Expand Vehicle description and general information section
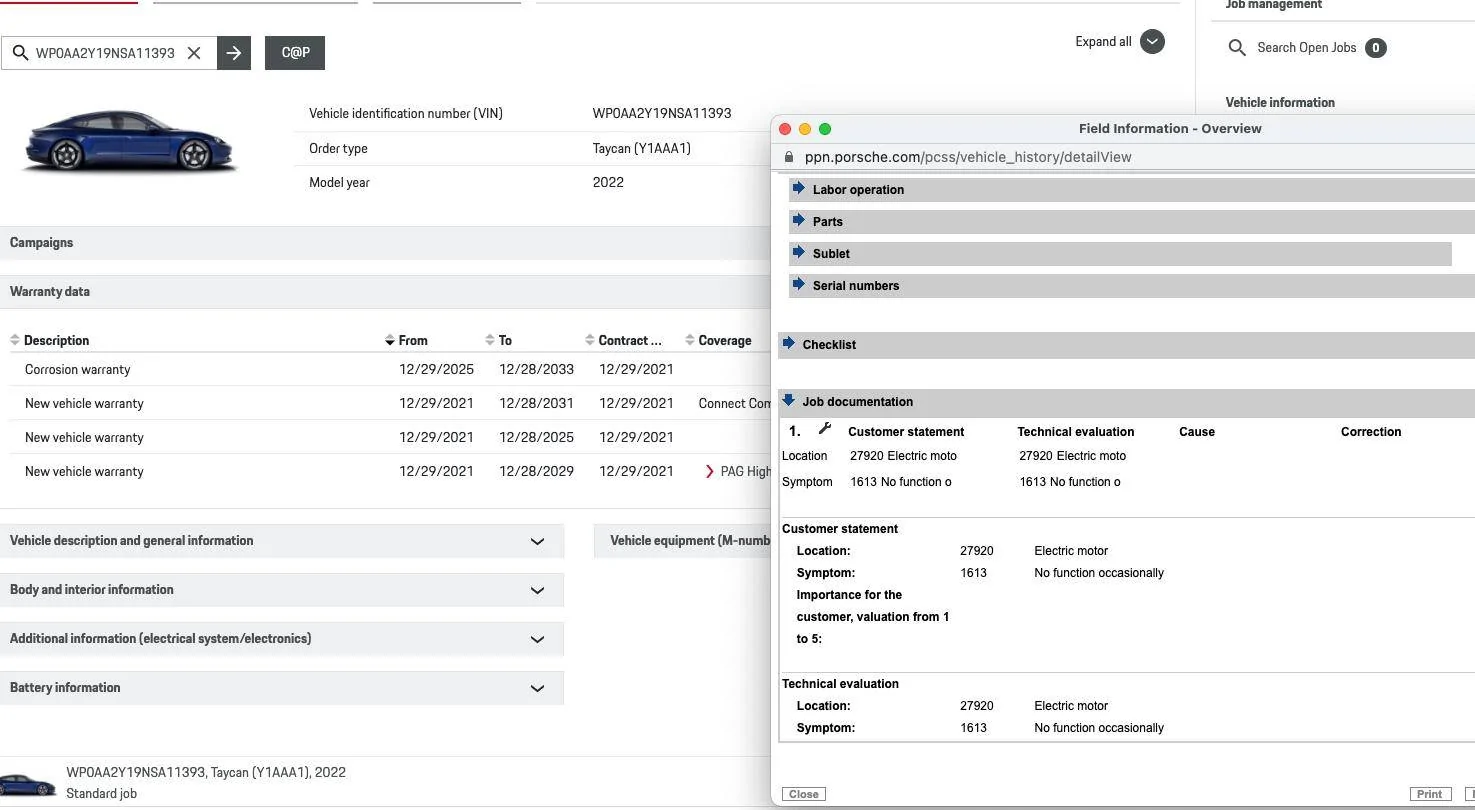 point(282,541)
